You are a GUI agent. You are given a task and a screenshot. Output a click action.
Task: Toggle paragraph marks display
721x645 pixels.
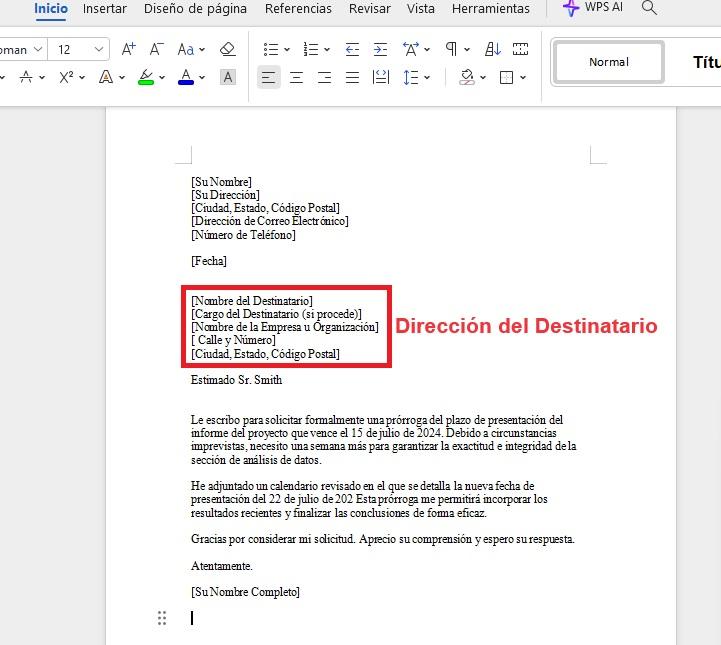tap(451, 49)
